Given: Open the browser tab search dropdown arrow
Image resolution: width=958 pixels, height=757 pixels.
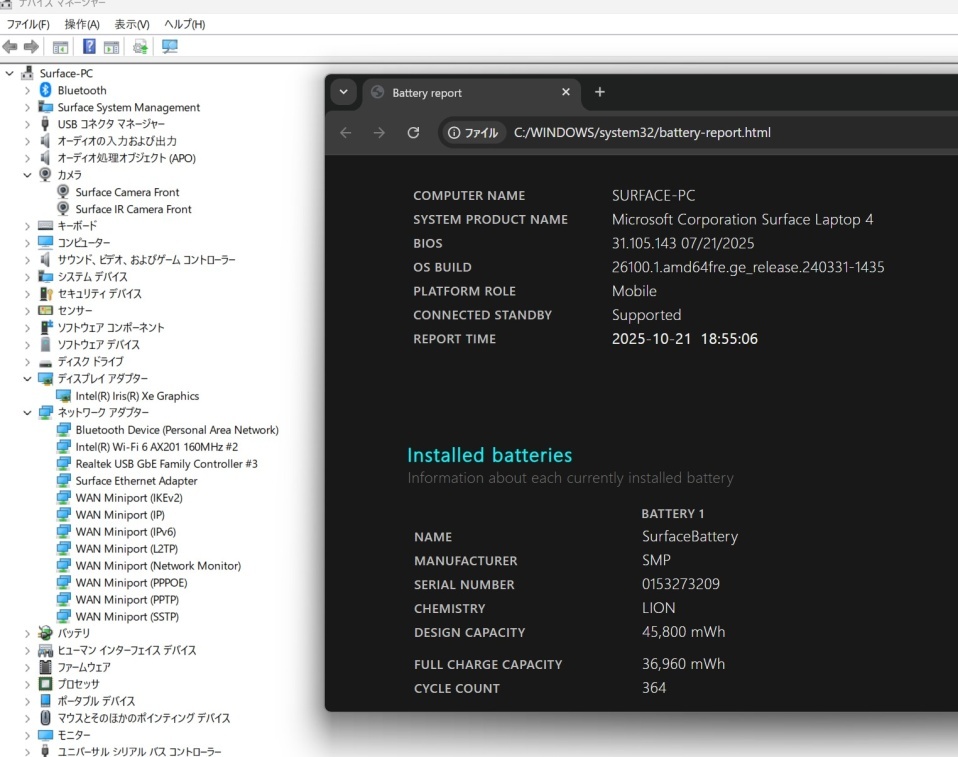Looking at the screenshot, I should coord(344,92).
